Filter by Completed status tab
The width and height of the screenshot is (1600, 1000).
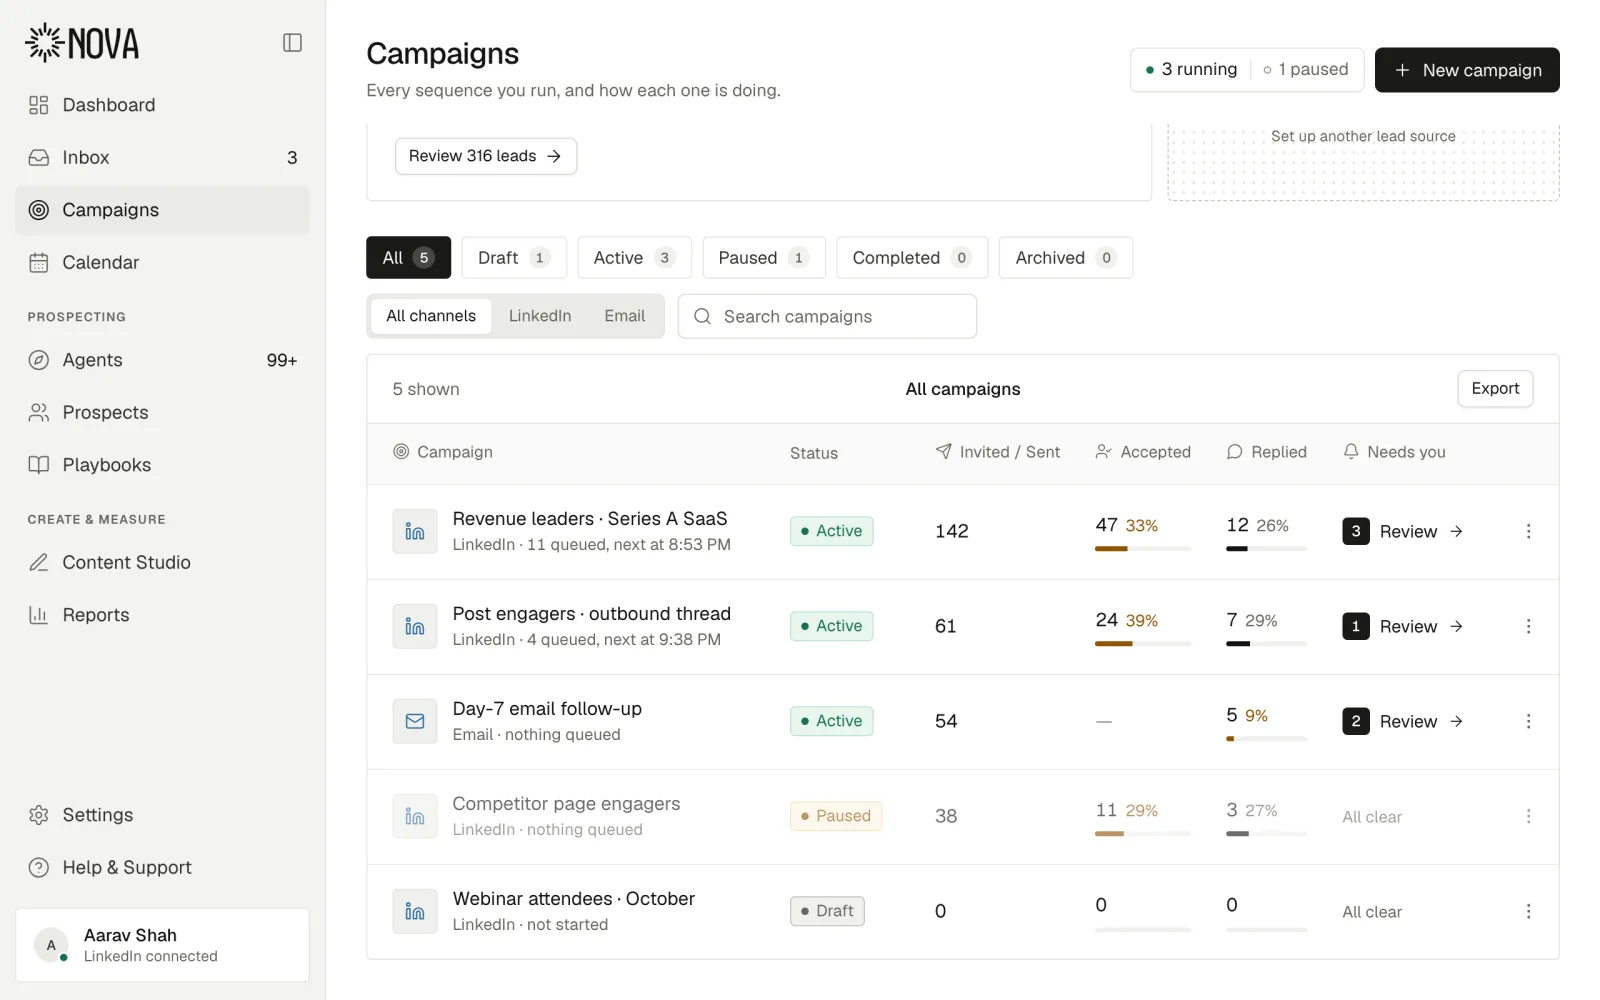pyautogui.click(x=912, y=257)
